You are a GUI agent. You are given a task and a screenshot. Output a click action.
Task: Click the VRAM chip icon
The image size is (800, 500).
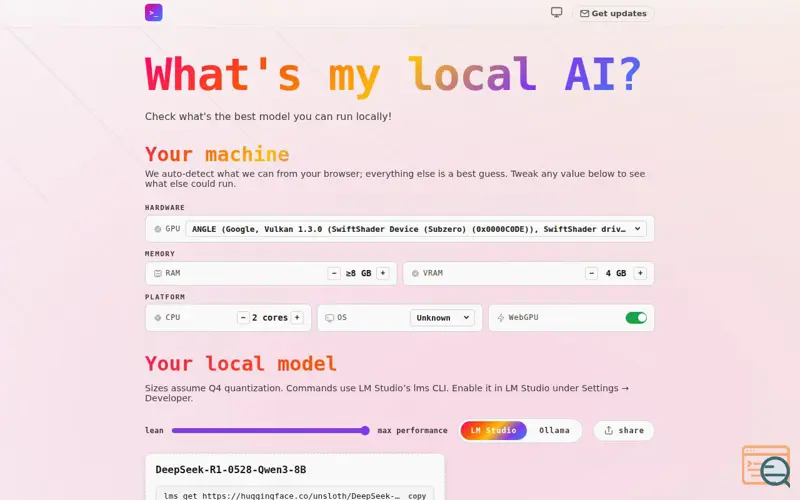415,273
